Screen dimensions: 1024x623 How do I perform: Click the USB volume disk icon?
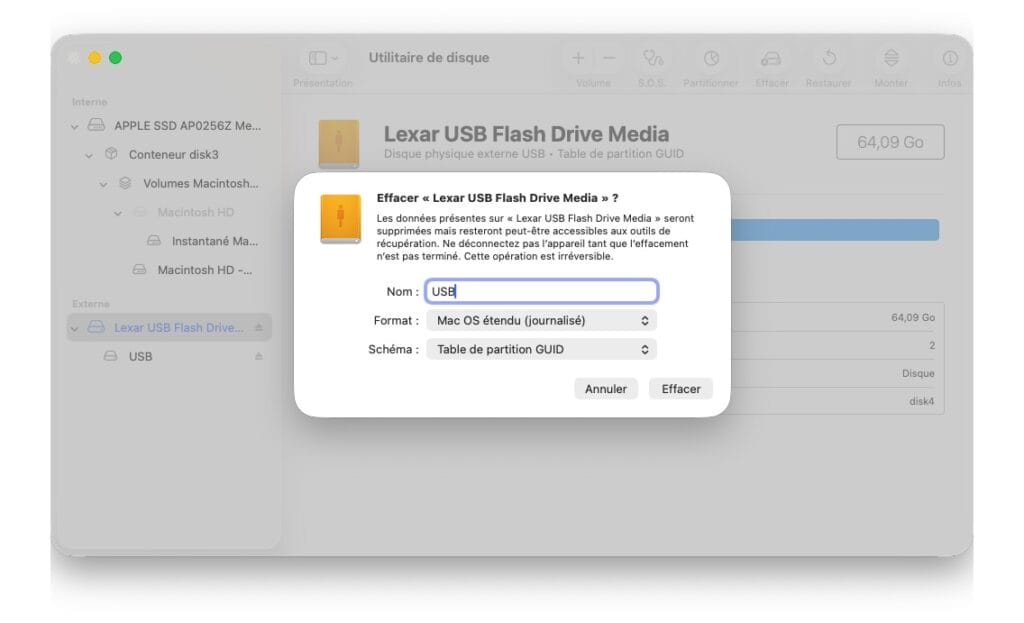click(x=110, y=356)
